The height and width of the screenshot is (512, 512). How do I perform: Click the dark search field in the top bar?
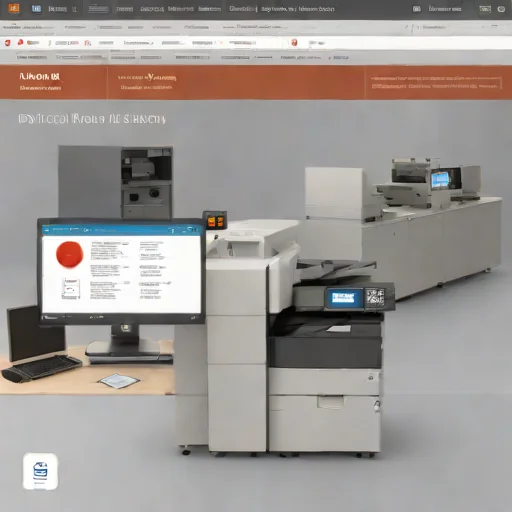(98, 9)
